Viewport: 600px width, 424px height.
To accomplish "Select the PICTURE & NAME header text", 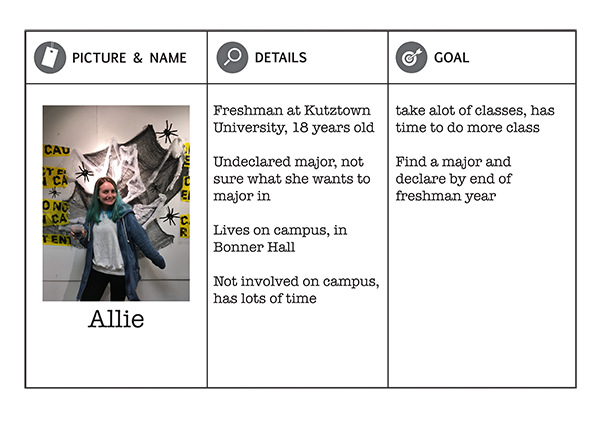I will click(129, 58).
